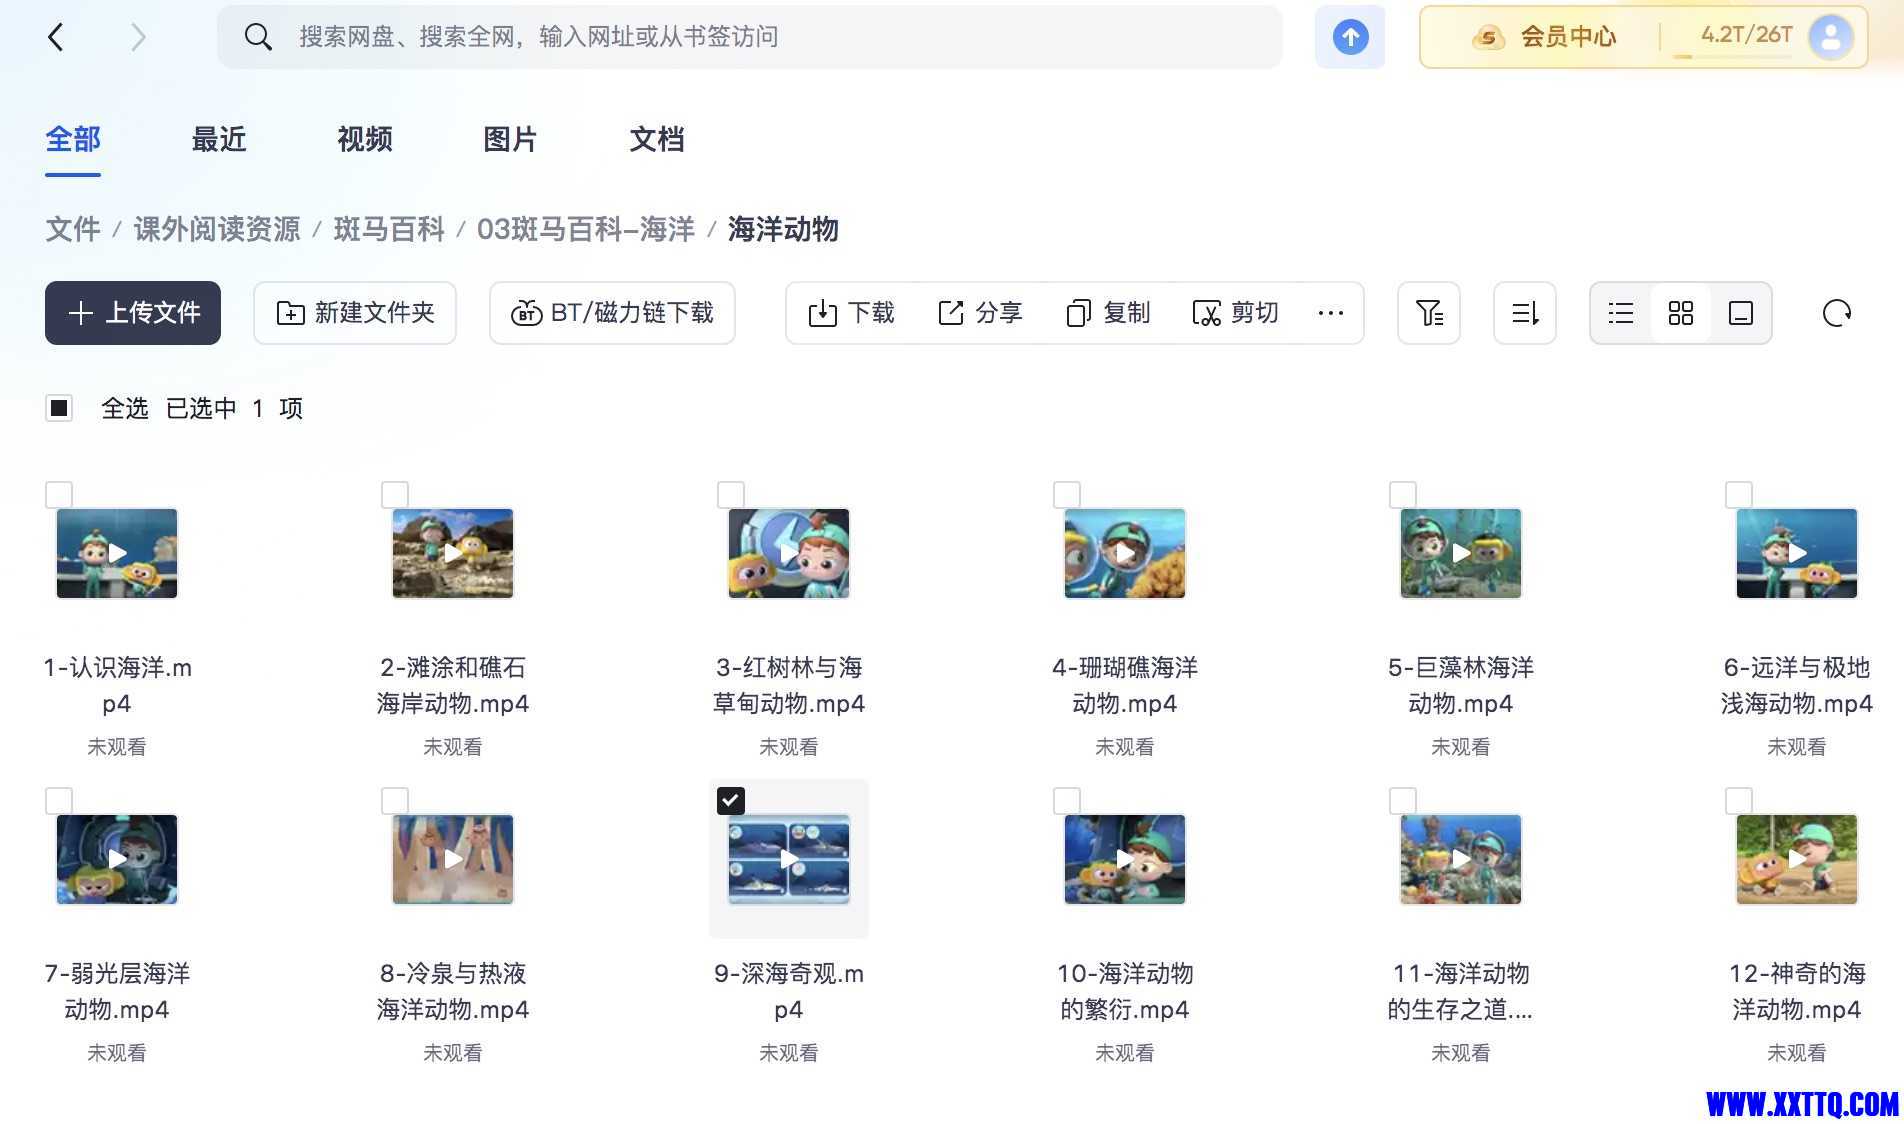Play the 9-深海奇观 video thumbnail
This screenshot has width=1904, height=1124.
[789, 859]
